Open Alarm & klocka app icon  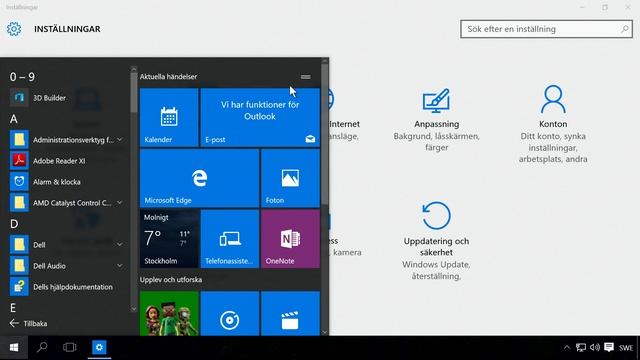coord(19,182)
